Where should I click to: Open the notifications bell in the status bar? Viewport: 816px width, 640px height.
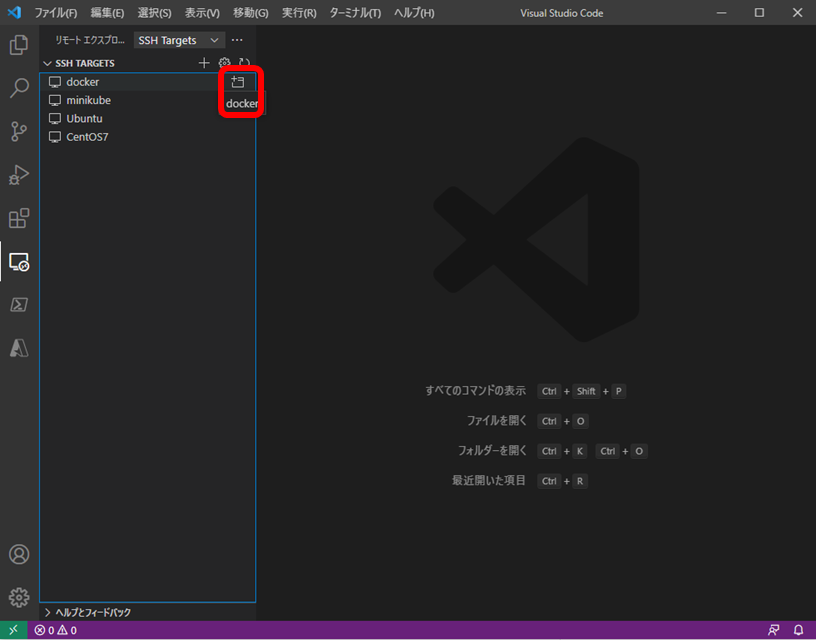tap(798, 631)
